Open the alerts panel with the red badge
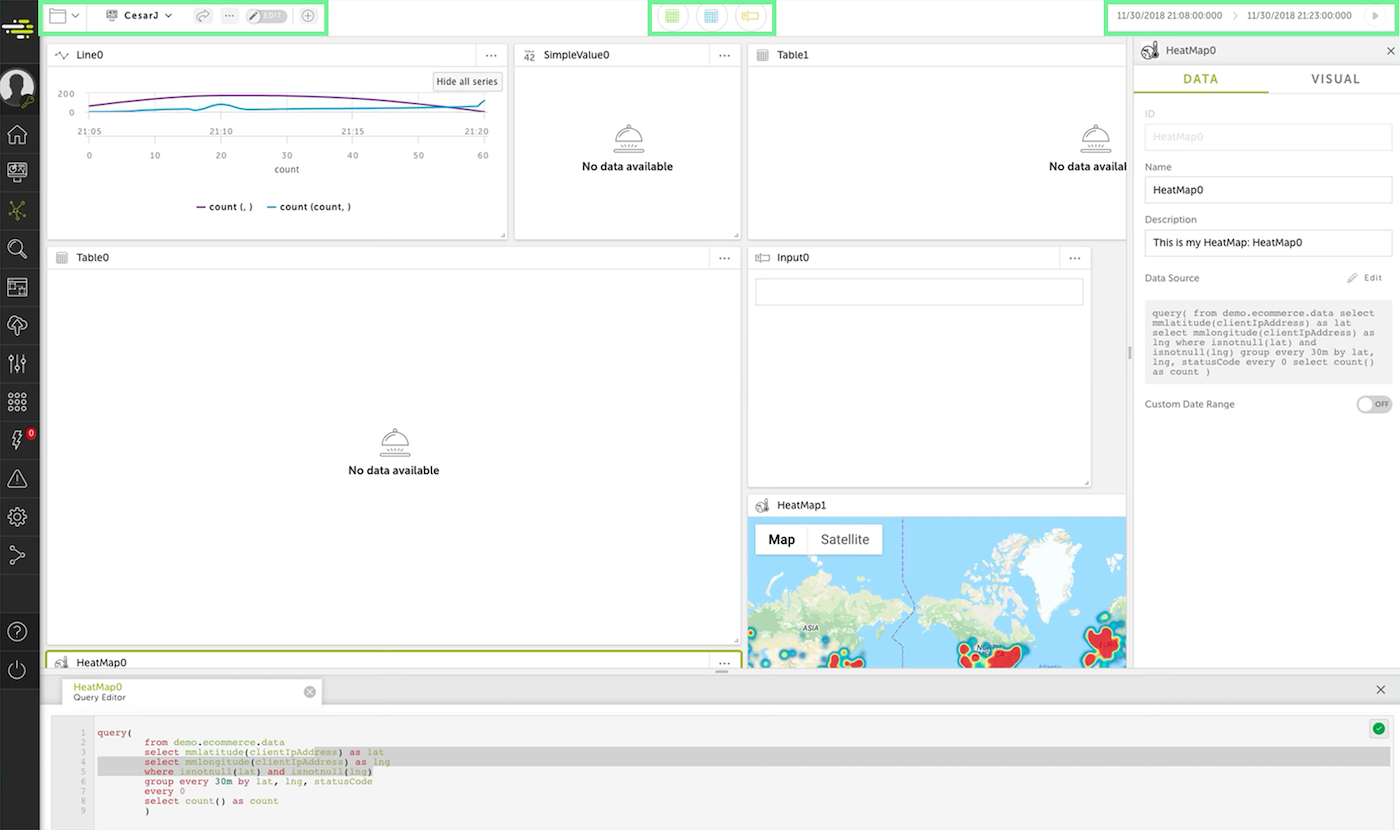The height and width of the screenshot is (830, 1400). click(x=19, y=440)
